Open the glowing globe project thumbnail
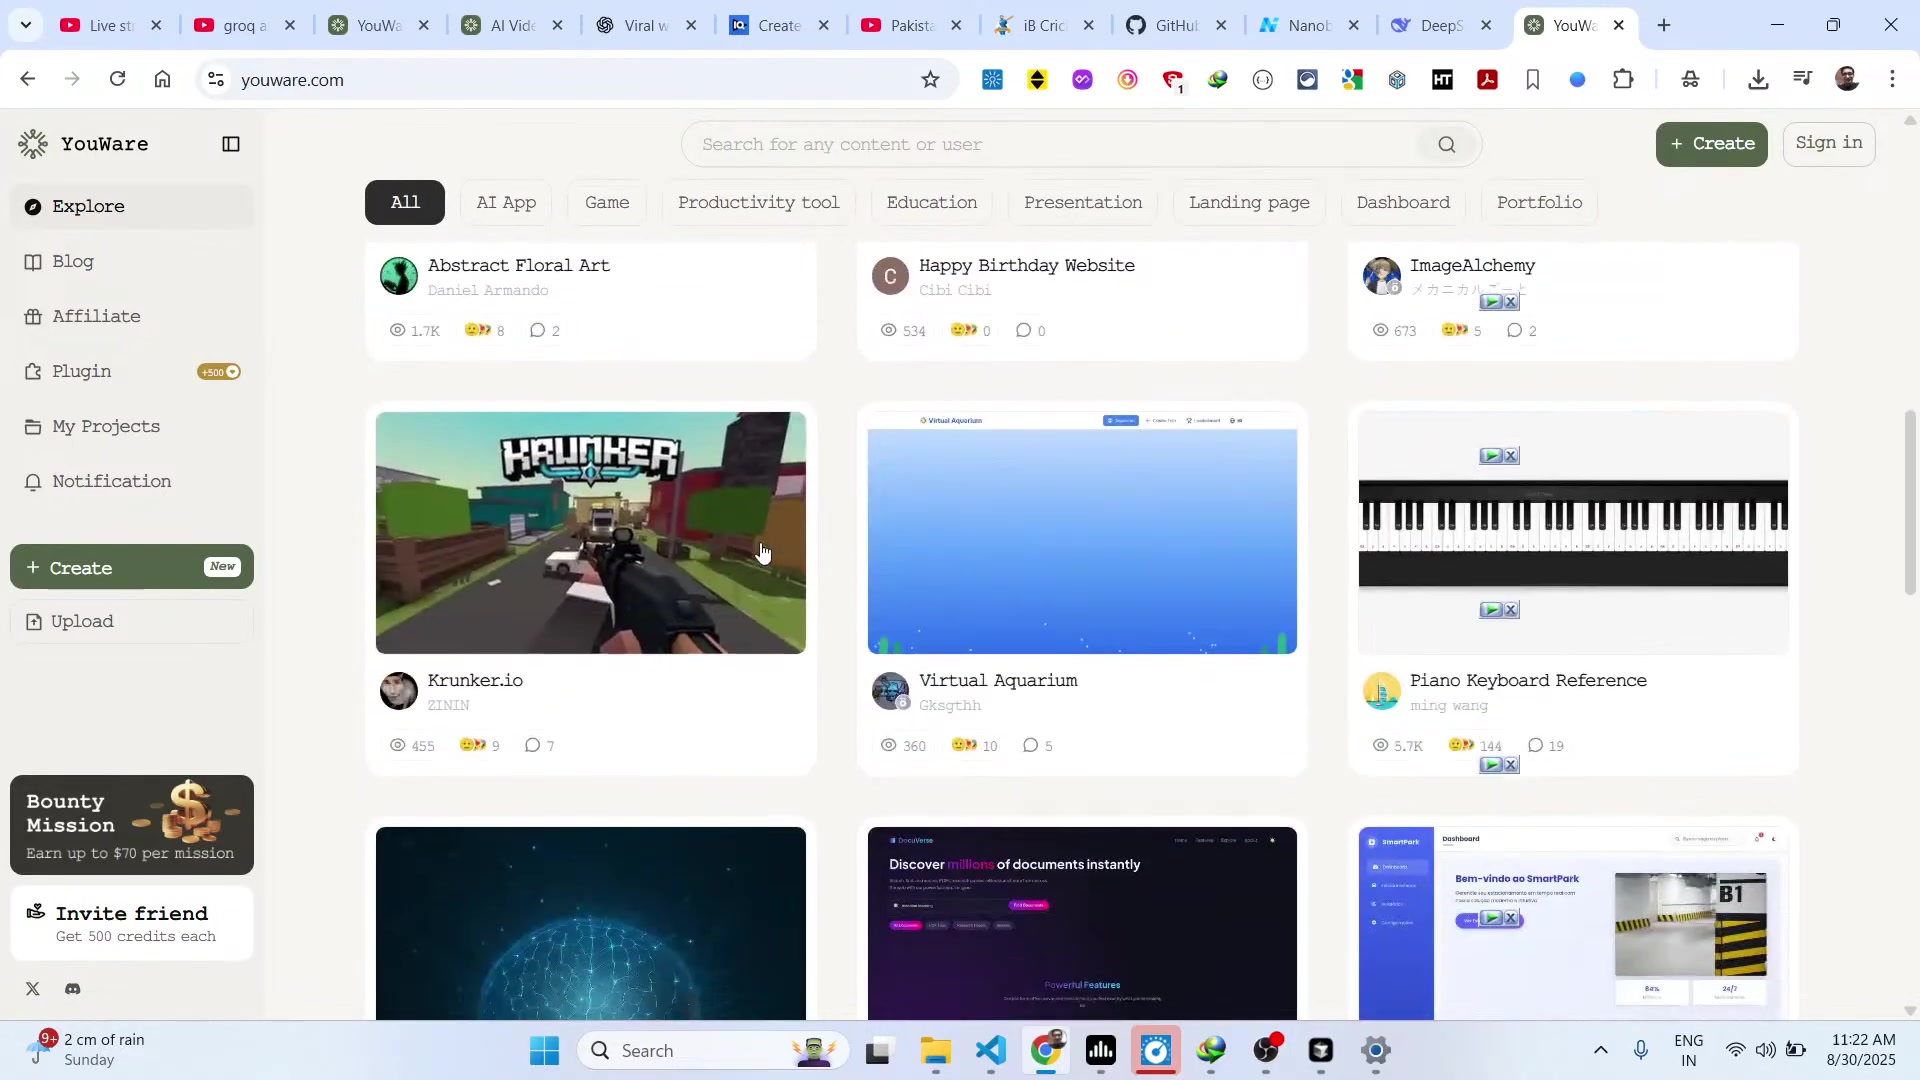 [591, 923]
